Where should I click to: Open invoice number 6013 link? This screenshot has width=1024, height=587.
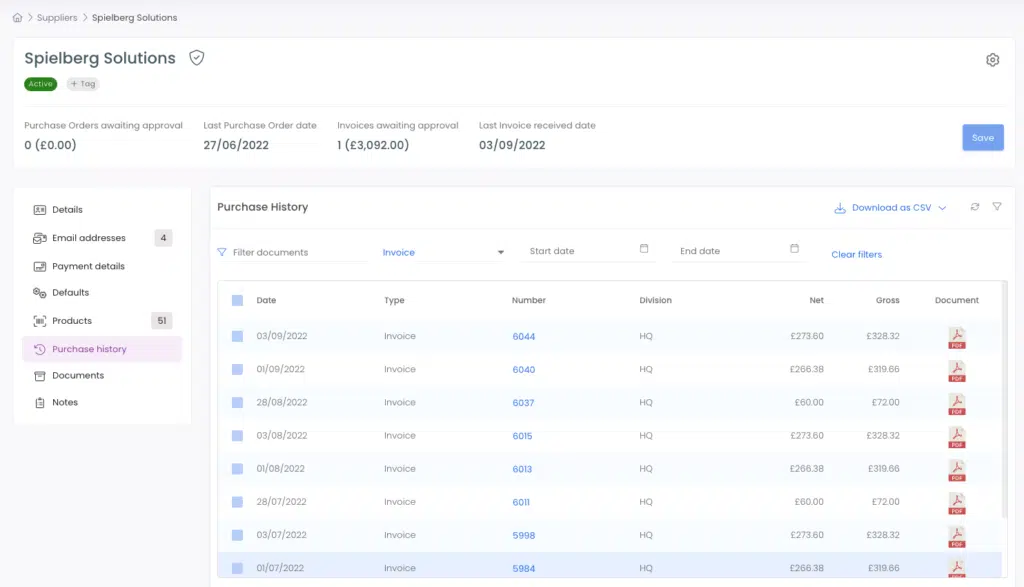tap(522, 469)
